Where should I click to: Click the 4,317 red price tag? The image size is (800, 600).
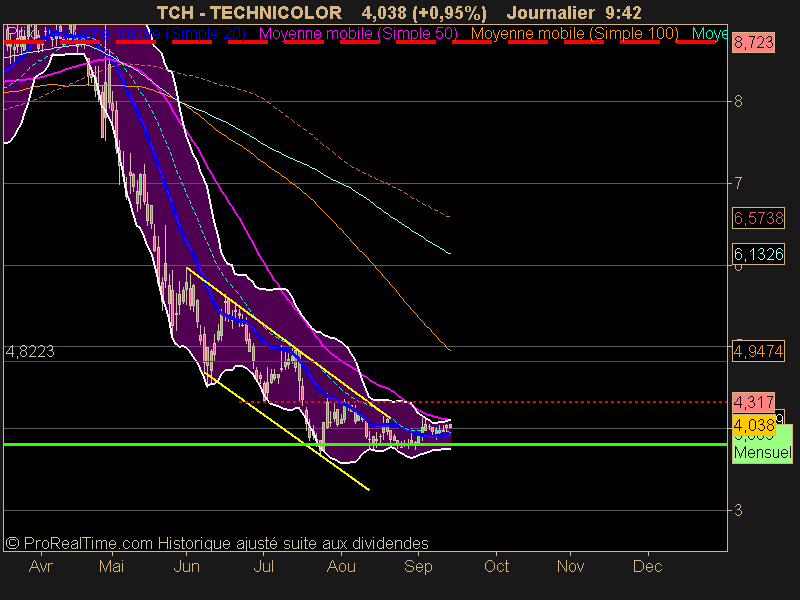pyautogui.click(x=754, y=403)
